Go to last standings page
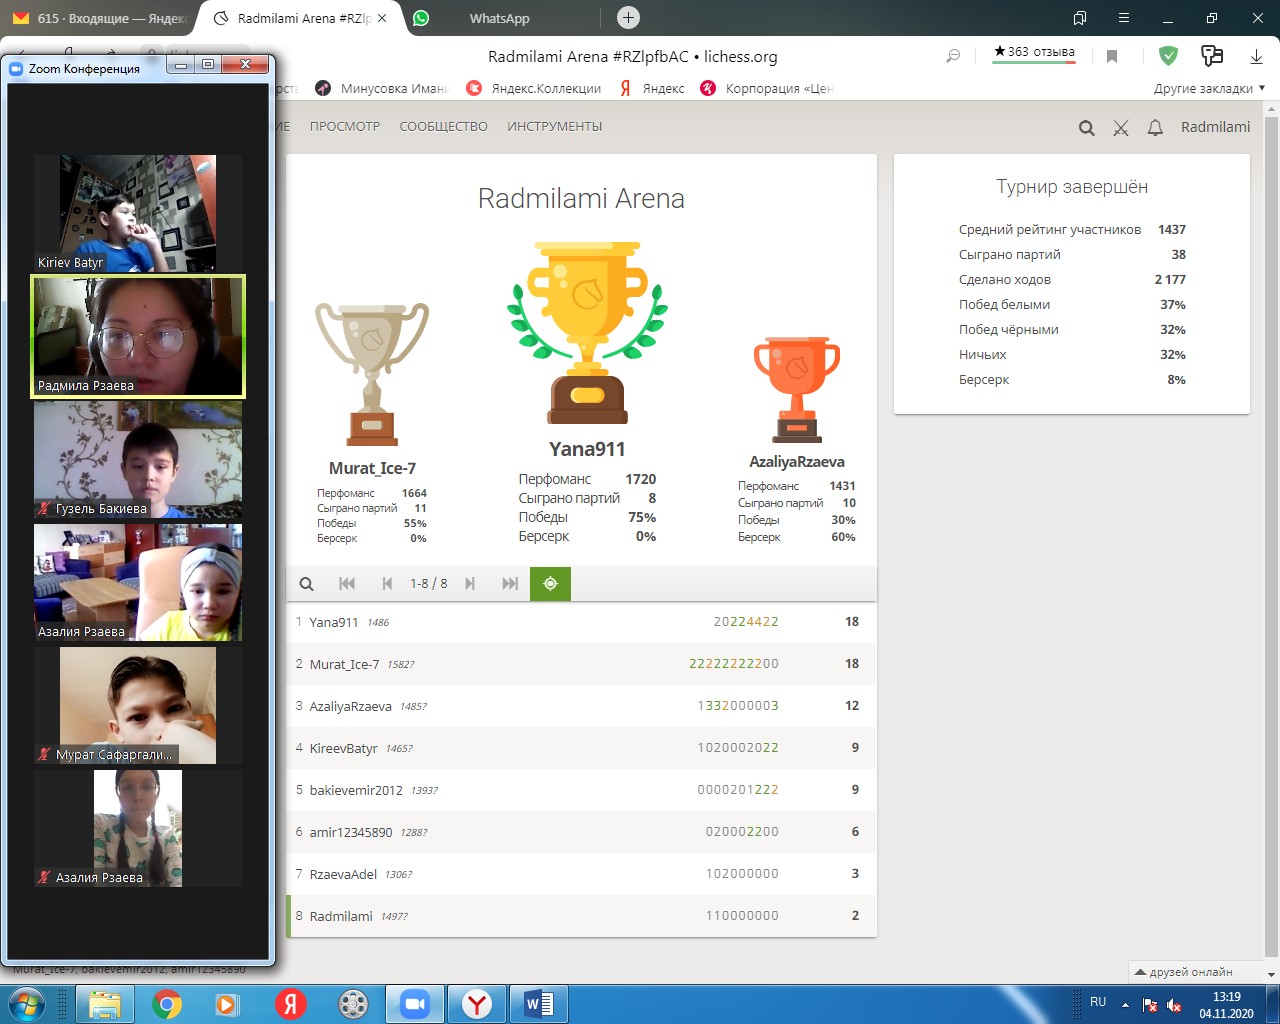The image size is (1280, 1024). point(510,584)
